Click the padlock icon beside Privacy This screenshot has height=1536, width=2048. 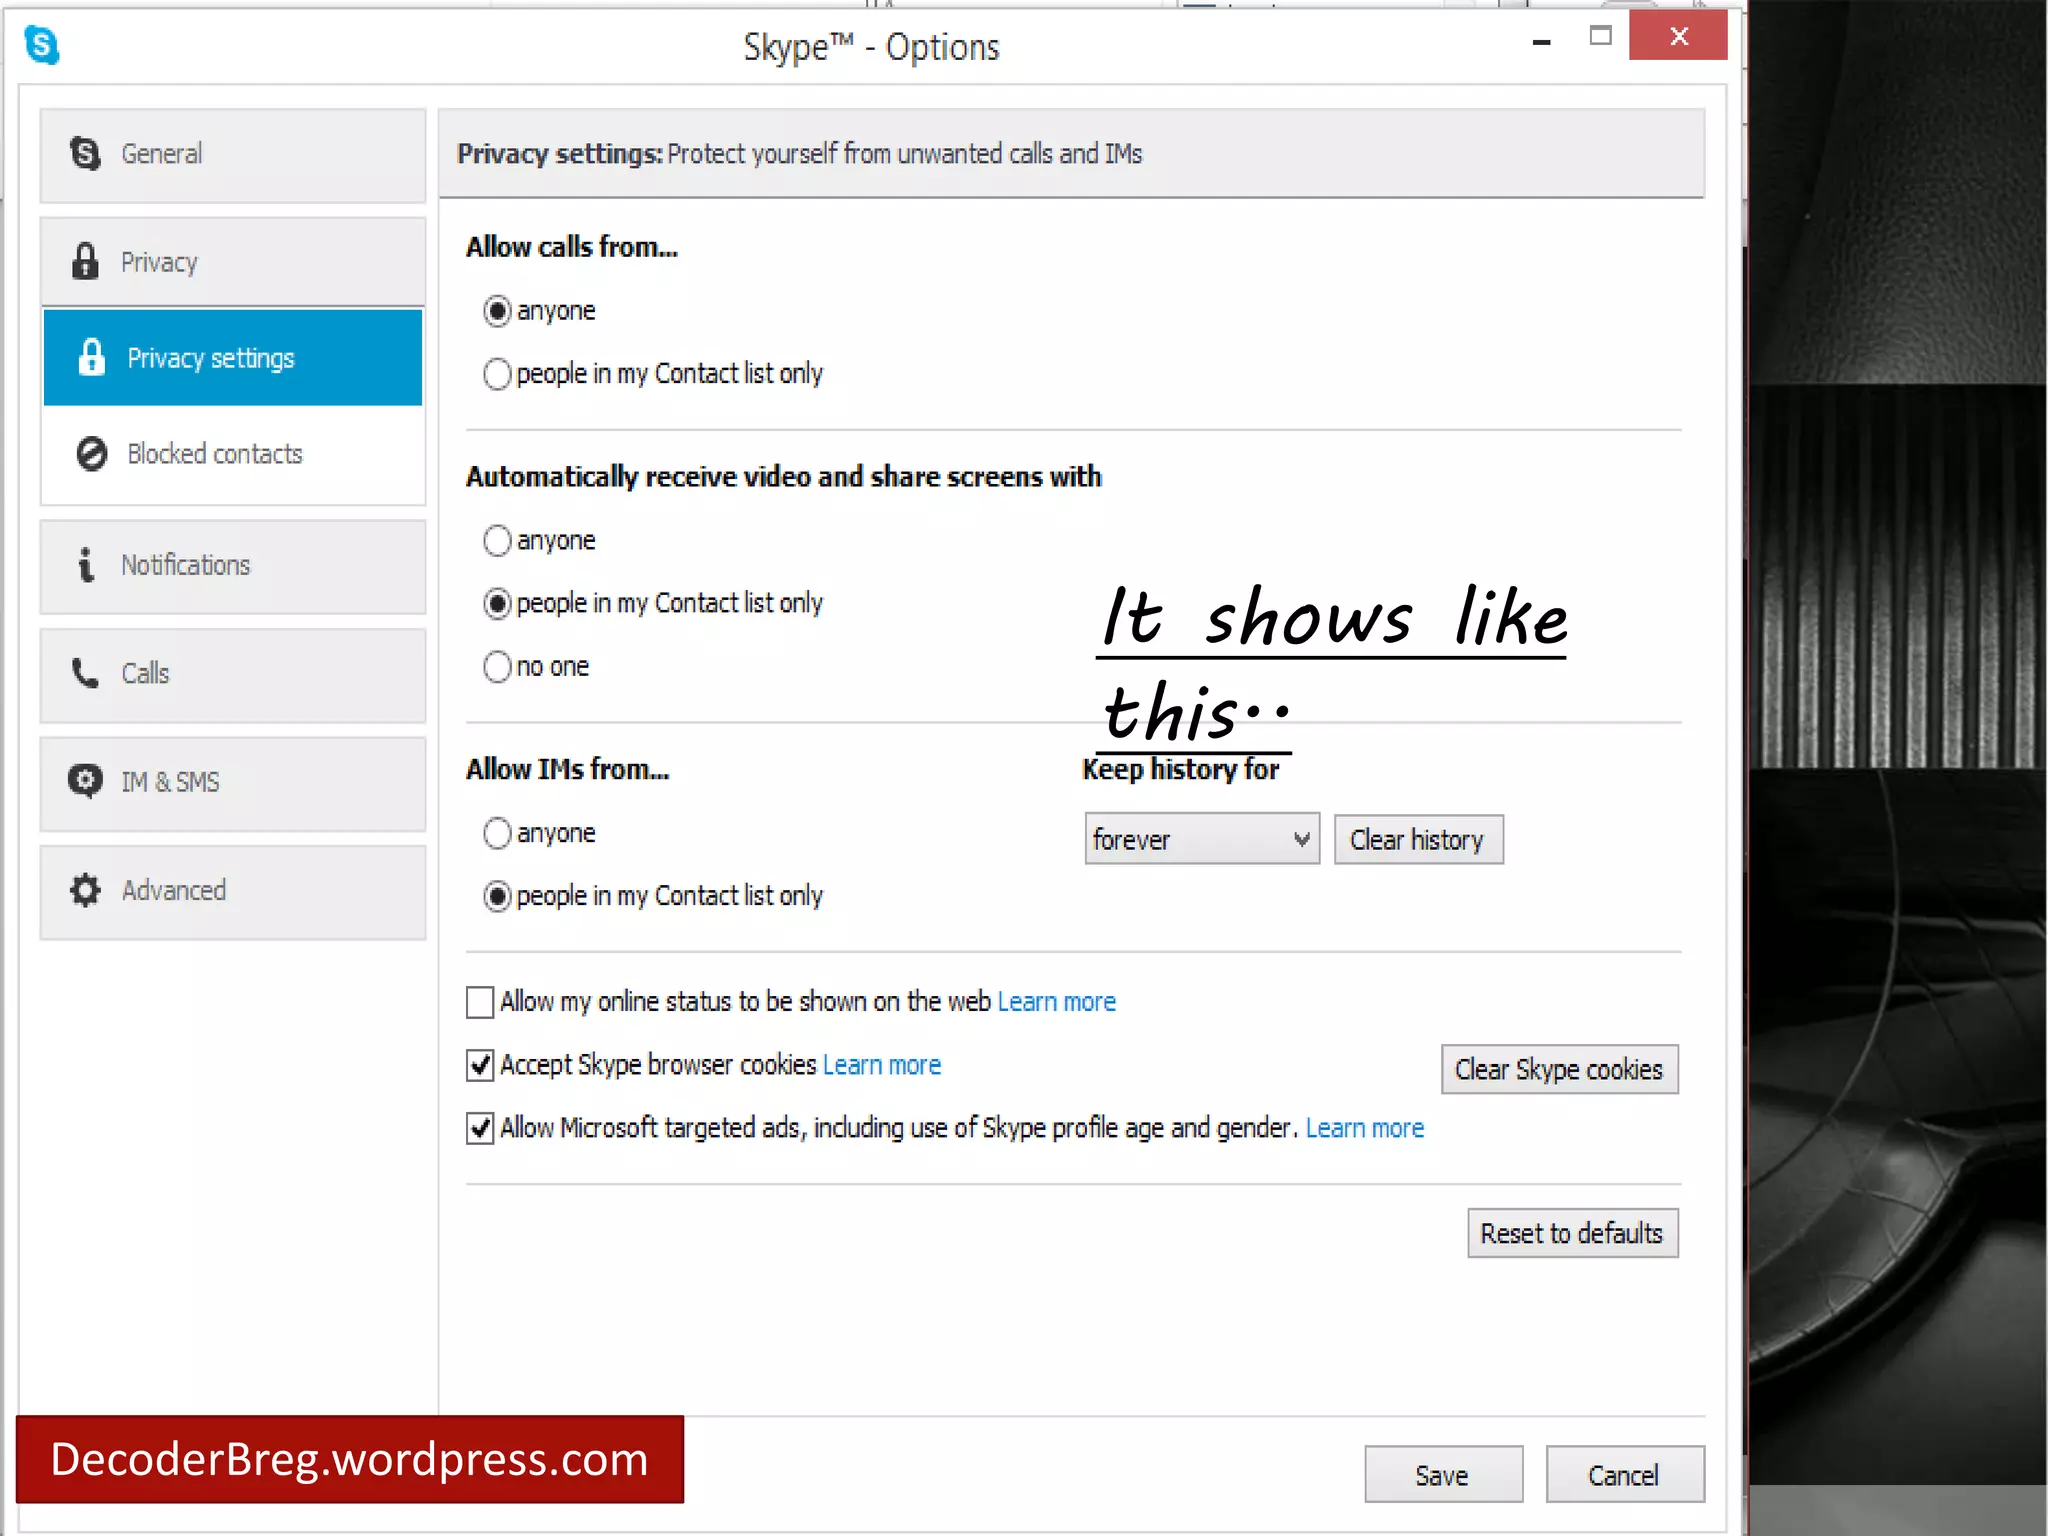pos(85,261)
